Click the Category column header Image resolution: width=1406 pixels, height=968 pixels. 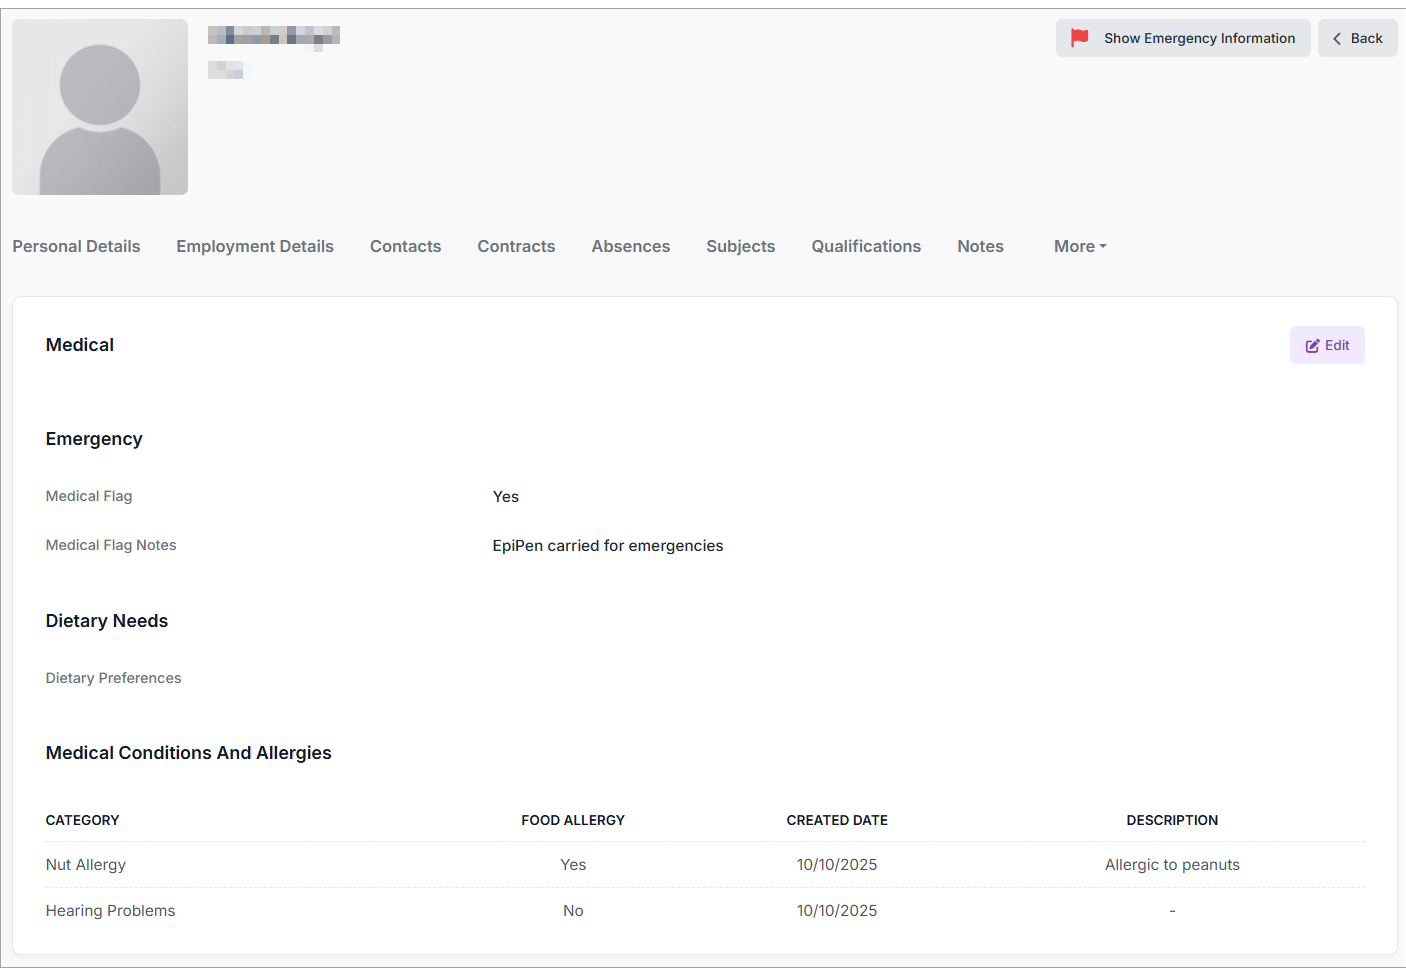point(82,820)
